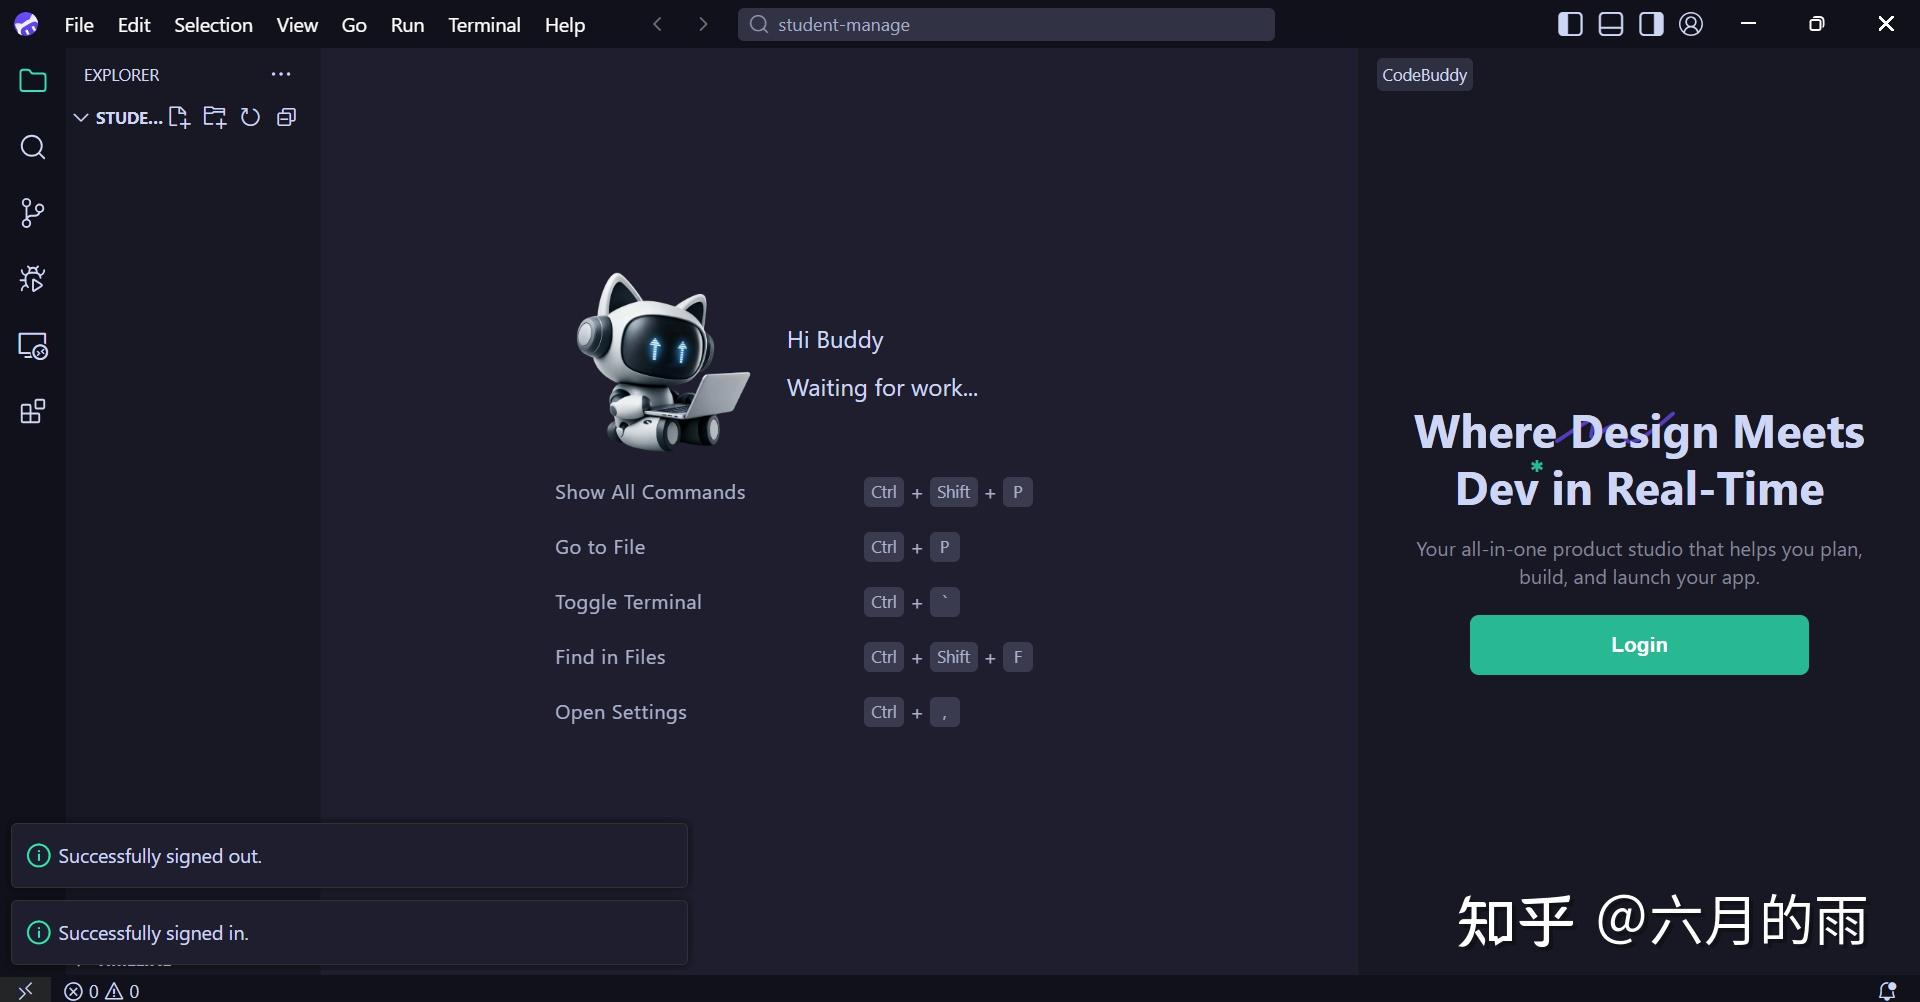Open the Terminal menu
This screenshot has width=1920, height=1002.
(484, 25)
